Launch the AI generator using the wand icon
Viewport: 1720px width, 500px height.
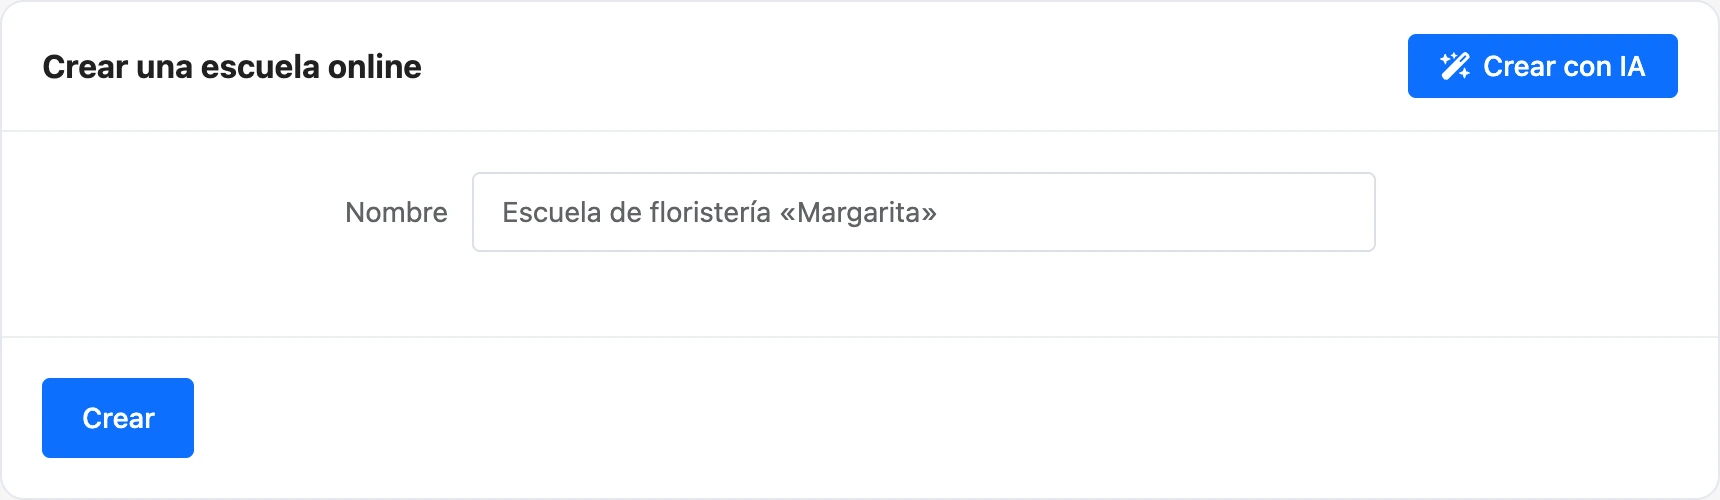coord(1455,66)
